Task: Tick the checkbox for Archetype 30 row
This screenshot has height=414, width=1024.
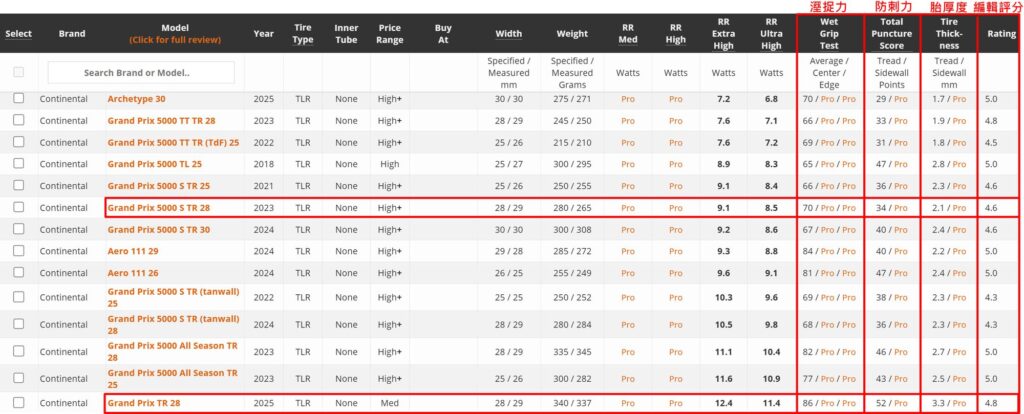Action: tap(18, 98)
